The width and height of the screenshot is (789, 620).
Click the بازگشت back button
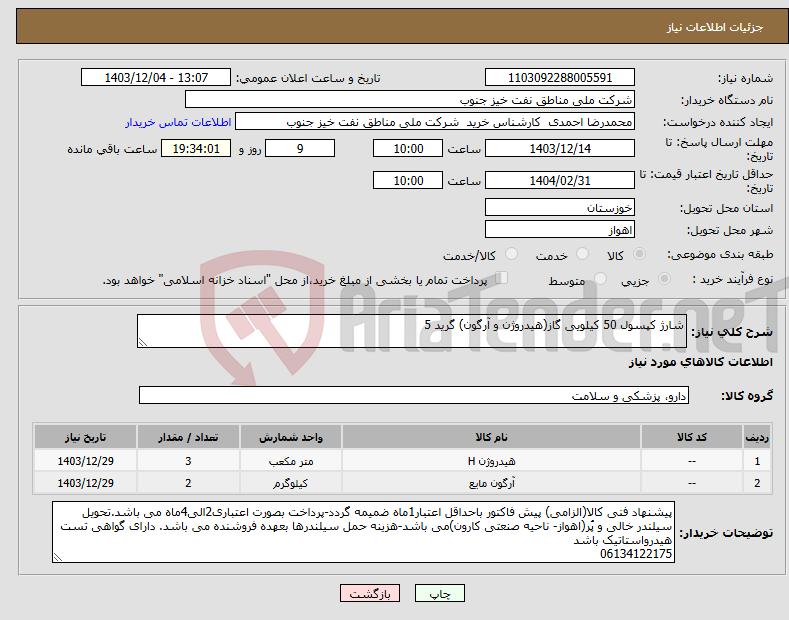[370, 594]
